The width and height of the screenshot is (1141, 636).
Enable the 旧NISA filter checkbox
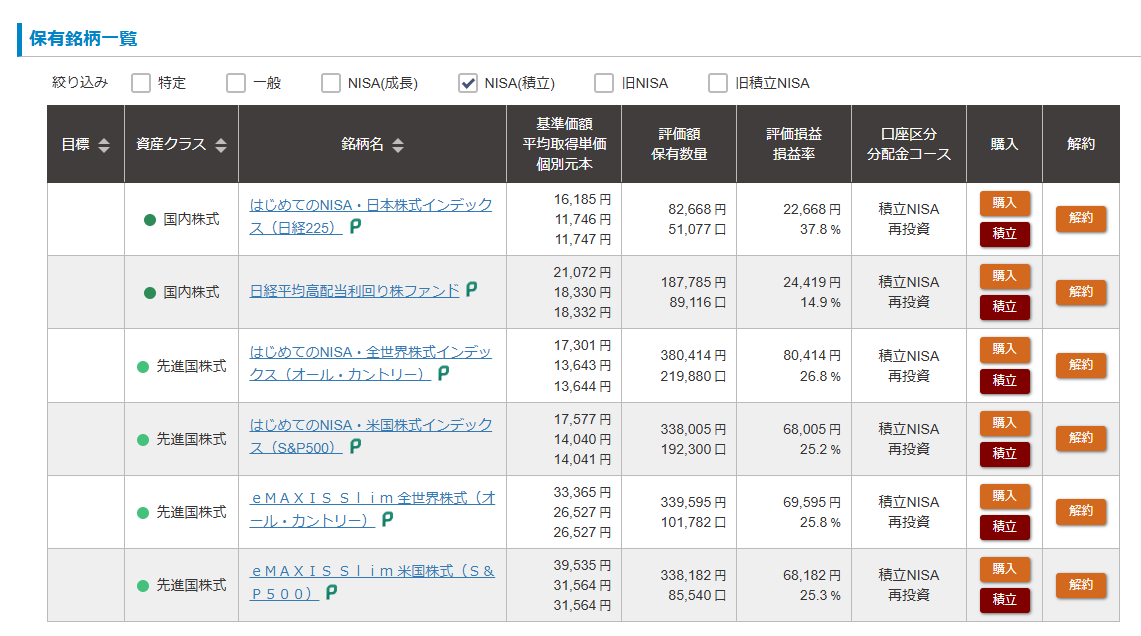[604, 83]
